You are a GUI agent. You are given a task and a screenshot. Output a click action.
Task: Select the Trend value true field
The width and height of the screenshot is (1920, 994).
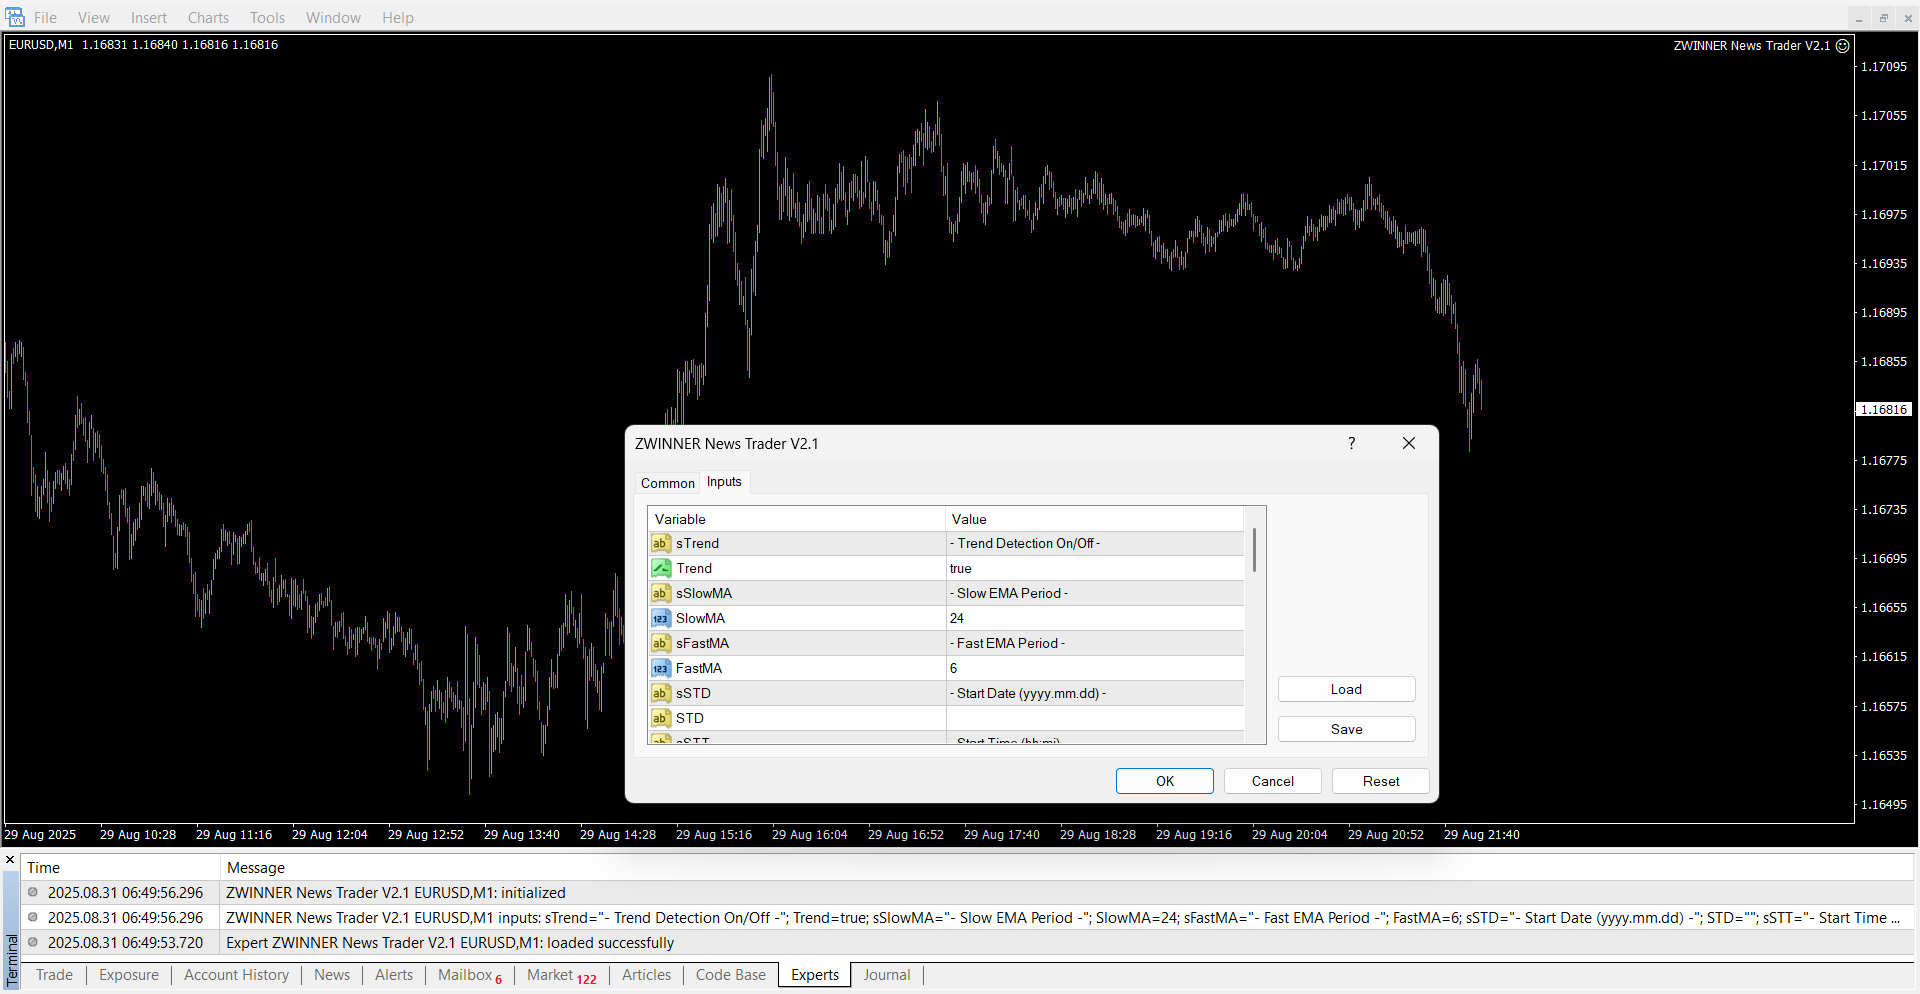click(1094, 568)
